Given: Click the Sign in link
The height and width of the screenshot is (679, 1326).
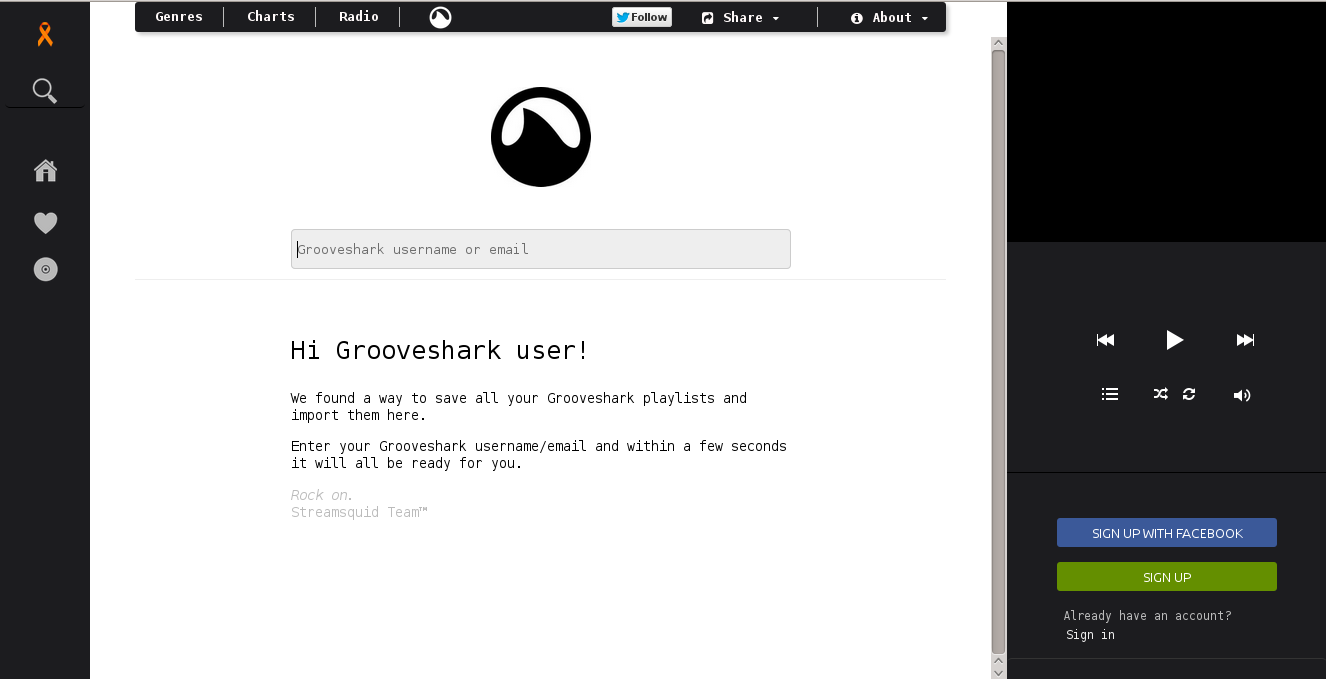Looking at the screenshot, I should (x=1090, y=635).
